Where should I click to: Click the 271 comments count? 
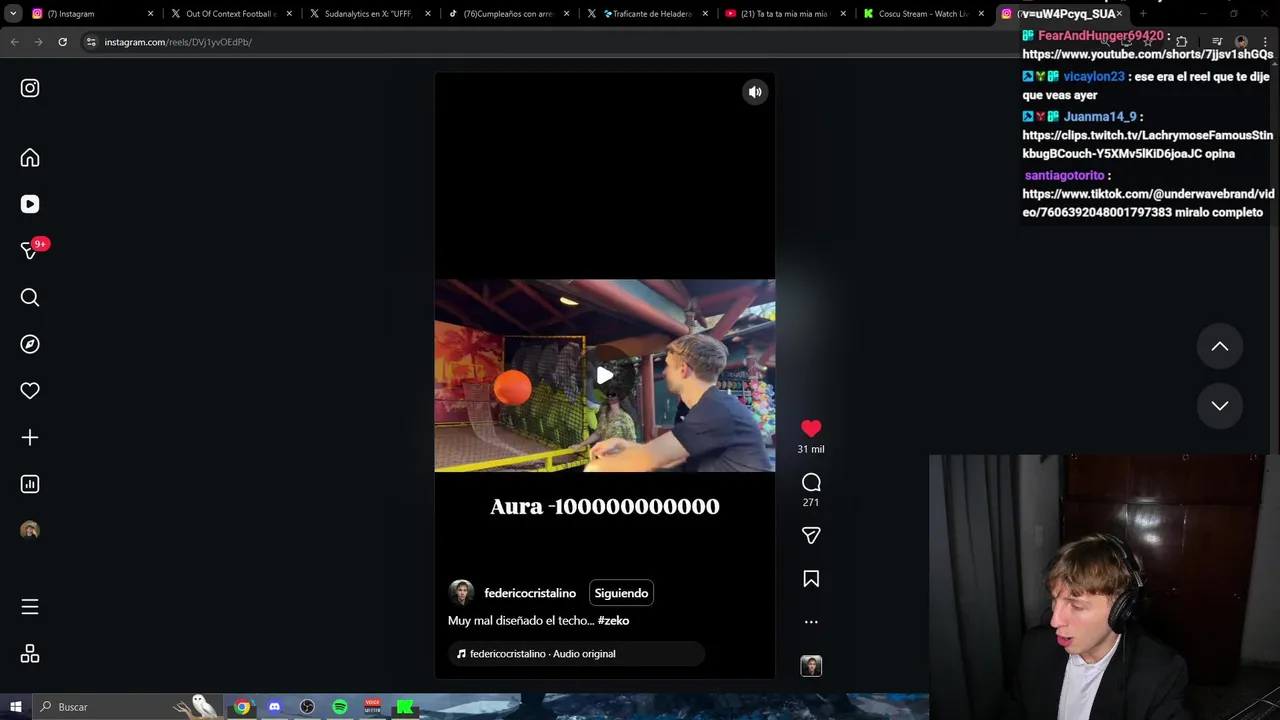point(811,503)
